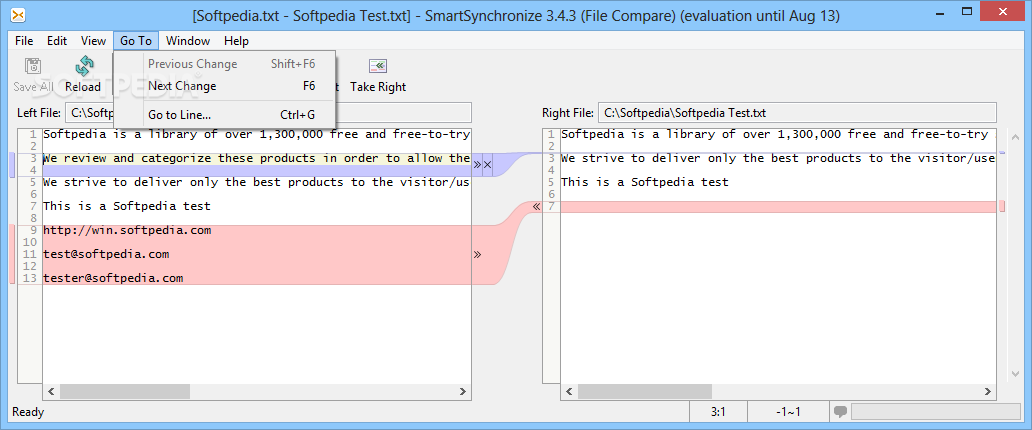Click empty red line 7 in right pane
The height and width of the screenshot is (430, 1032).
(778, 207)
